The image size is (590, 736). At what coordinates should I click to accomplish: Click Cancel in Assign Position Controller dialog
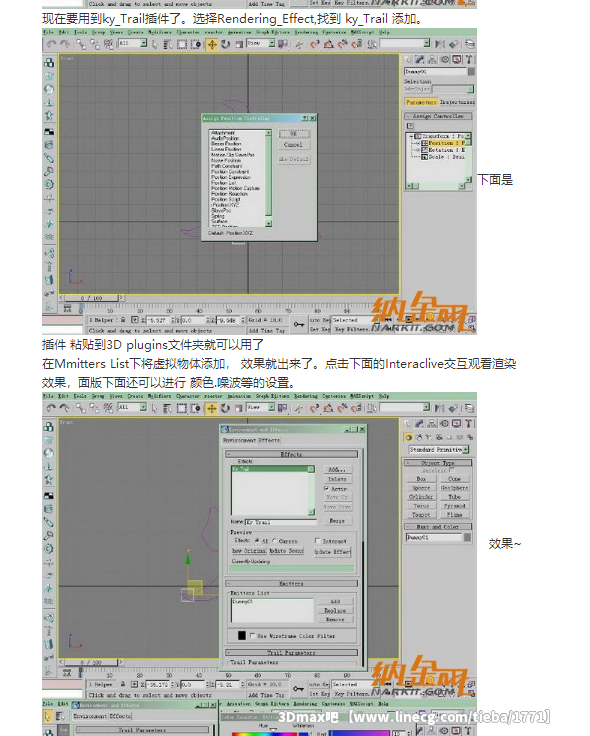[x=294, y=145]
